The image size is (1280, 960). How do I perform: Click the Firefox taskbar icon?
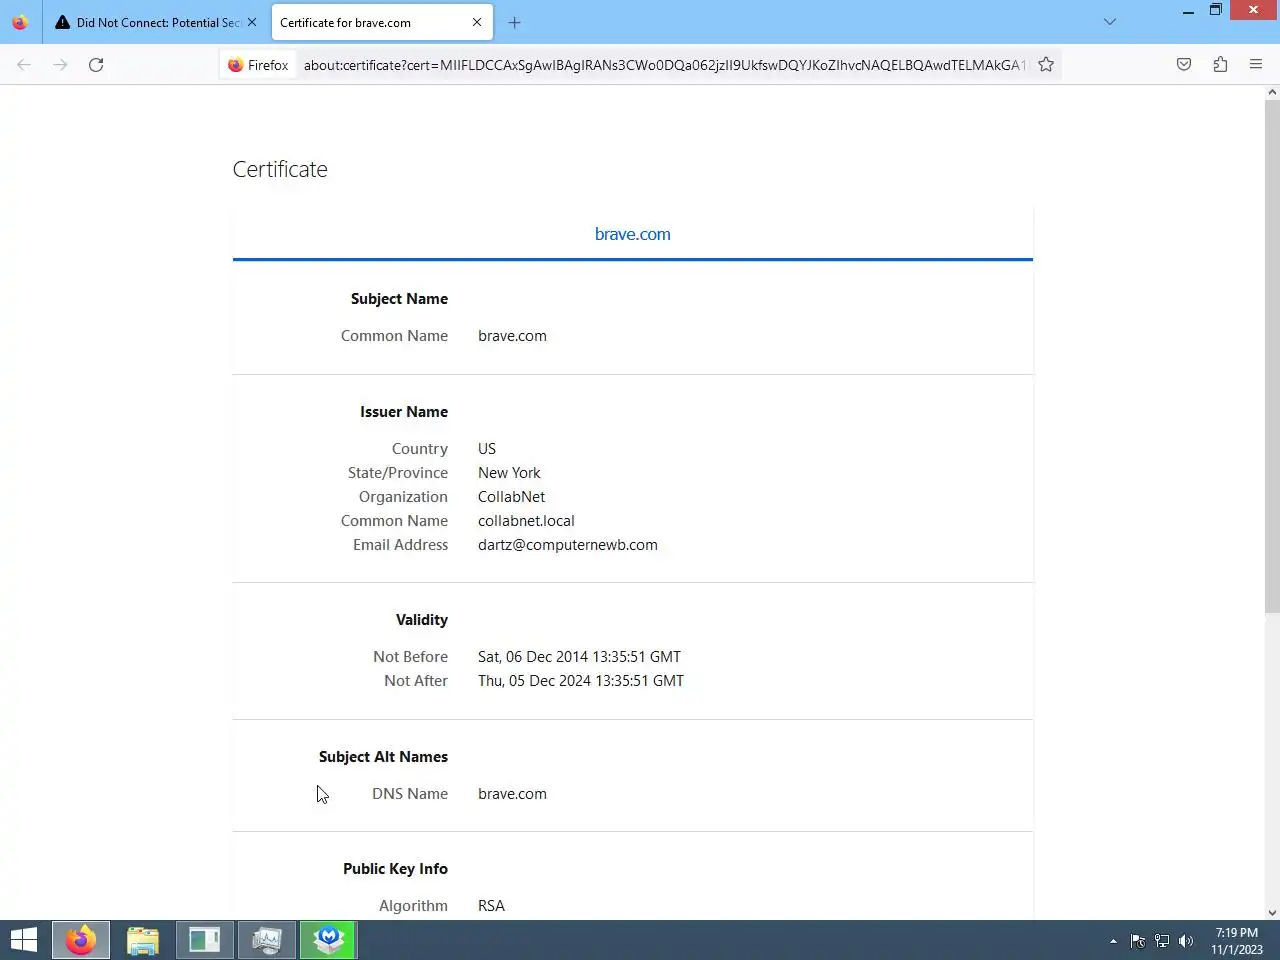[81, 940]
